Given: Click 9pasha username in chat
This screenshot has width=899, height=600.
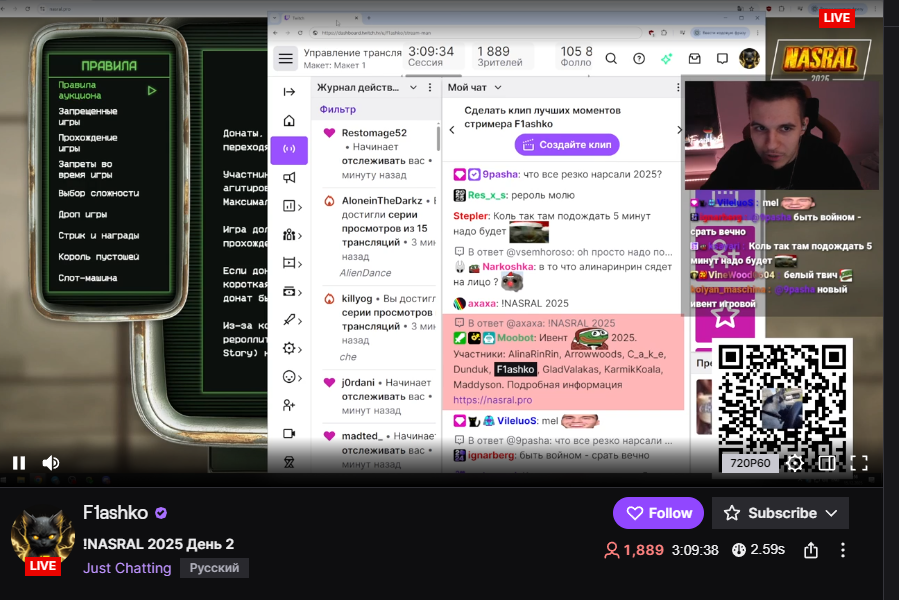Looking at the screenshot, I should click(500, 174).
